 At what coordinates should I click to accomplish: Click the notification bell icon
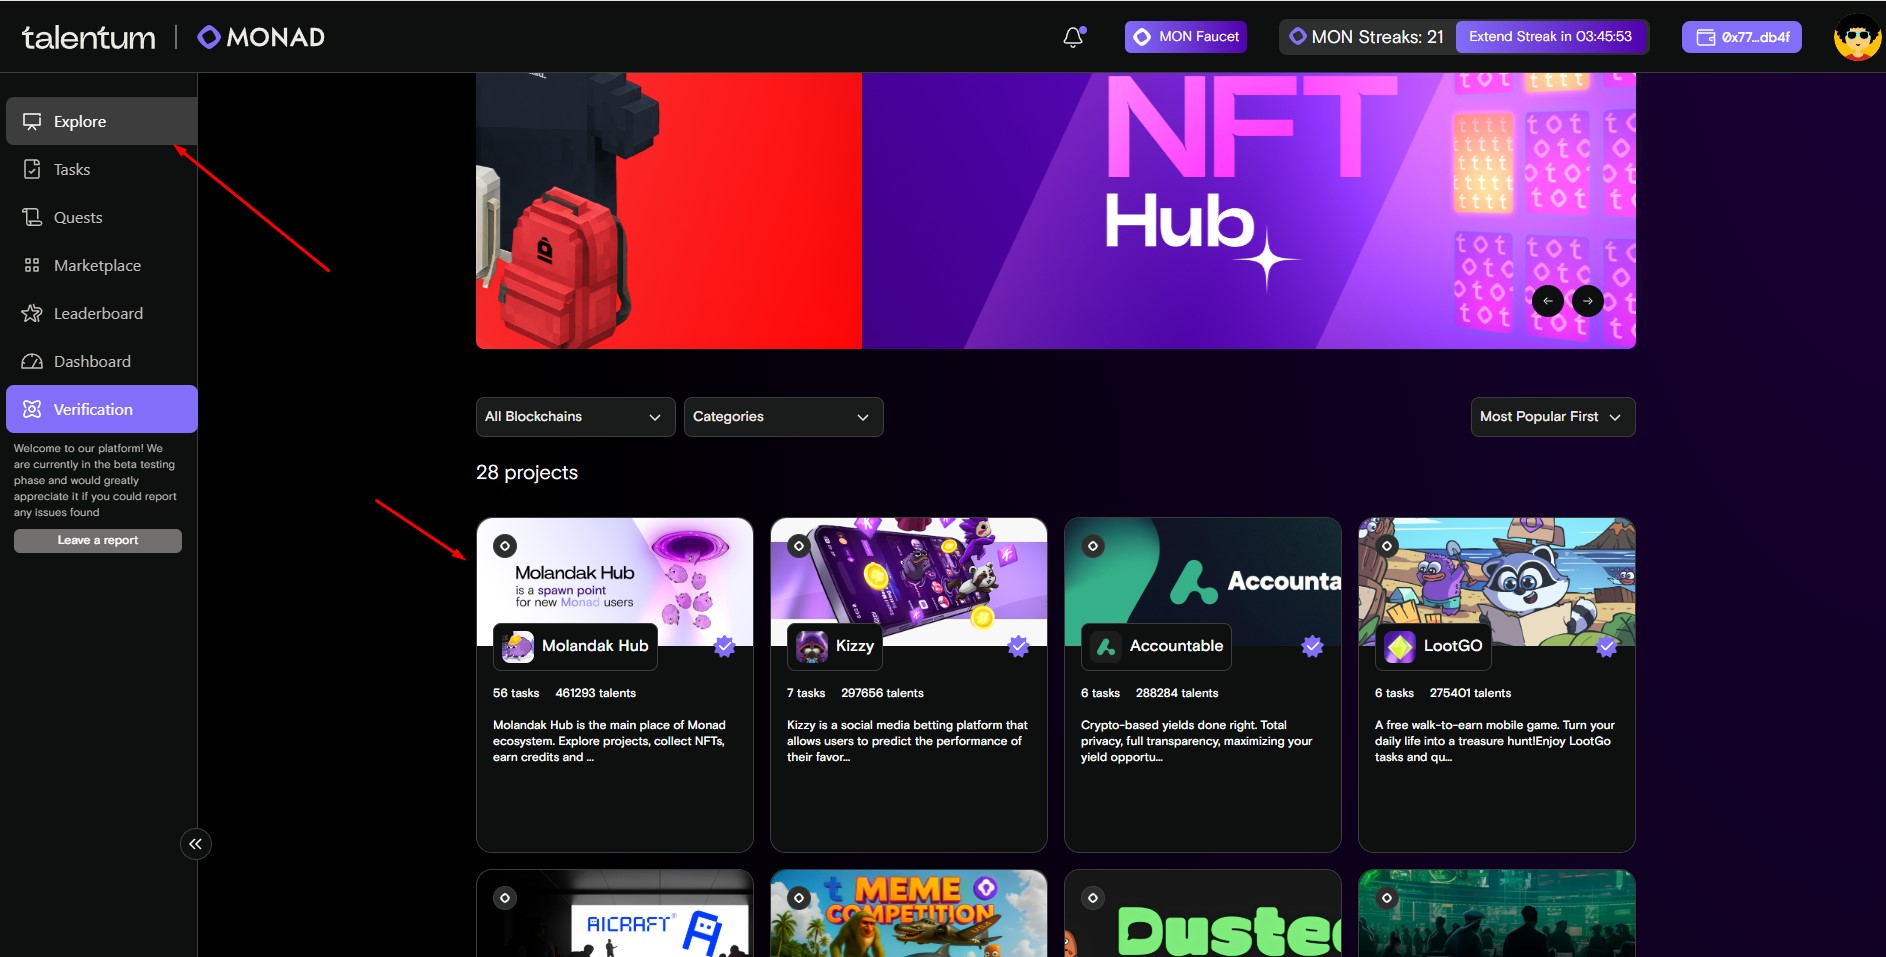1073,37
